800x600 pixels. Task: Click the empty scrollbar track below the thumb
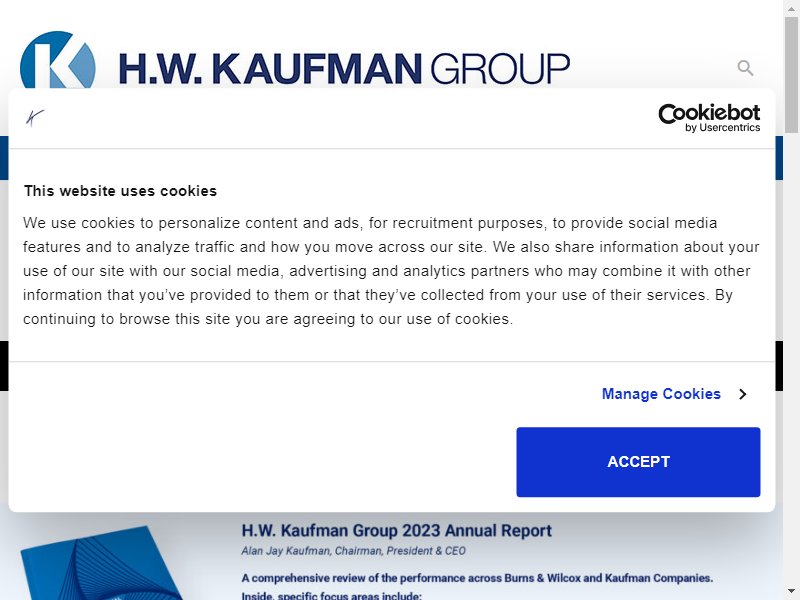click(x=791, y=357)
